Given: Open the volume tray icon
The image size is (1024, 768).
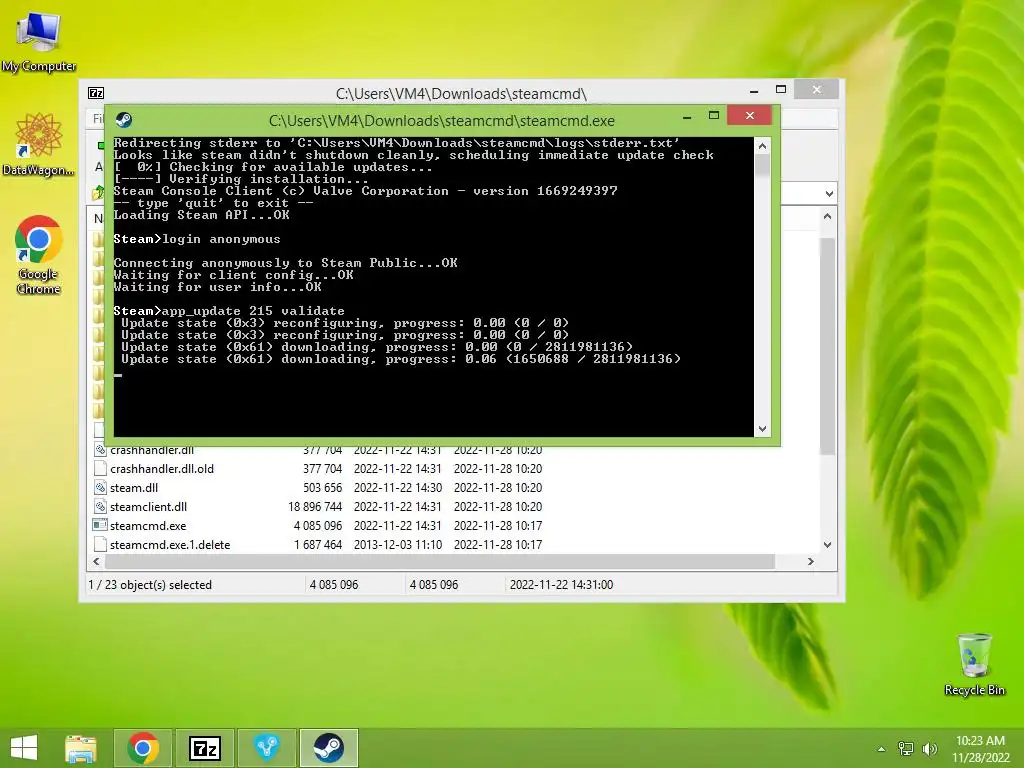Looking at the screenshot, I should (x=929, y=748).
